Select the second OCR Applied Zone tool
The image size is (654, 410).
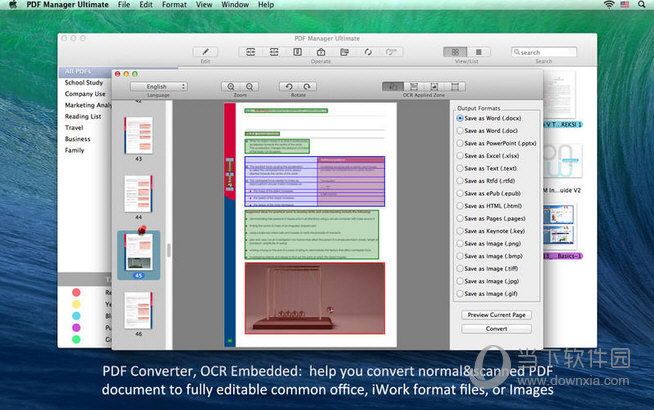(x=414, y=86)
